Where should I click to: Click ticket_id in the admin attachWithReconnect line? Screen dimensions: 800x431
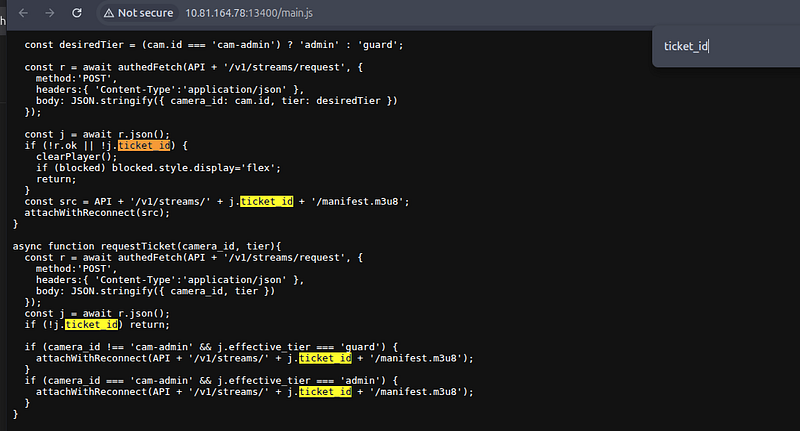tap(325, 392)
